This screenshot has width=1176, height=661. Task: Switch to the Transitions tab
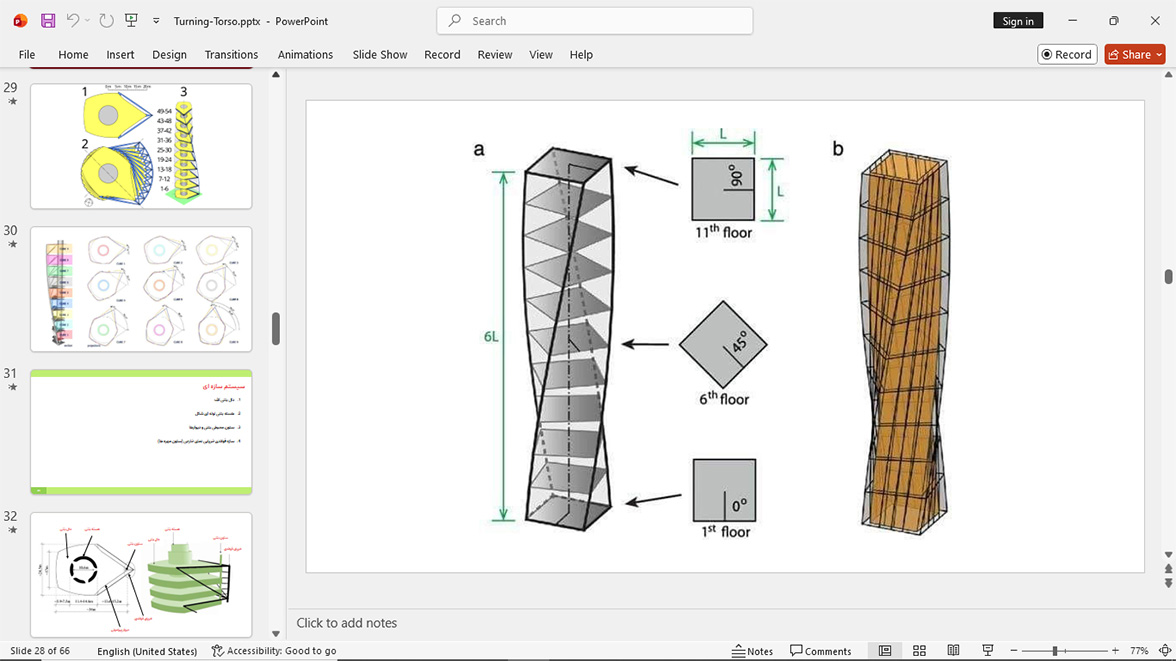(x=231, y=55)
